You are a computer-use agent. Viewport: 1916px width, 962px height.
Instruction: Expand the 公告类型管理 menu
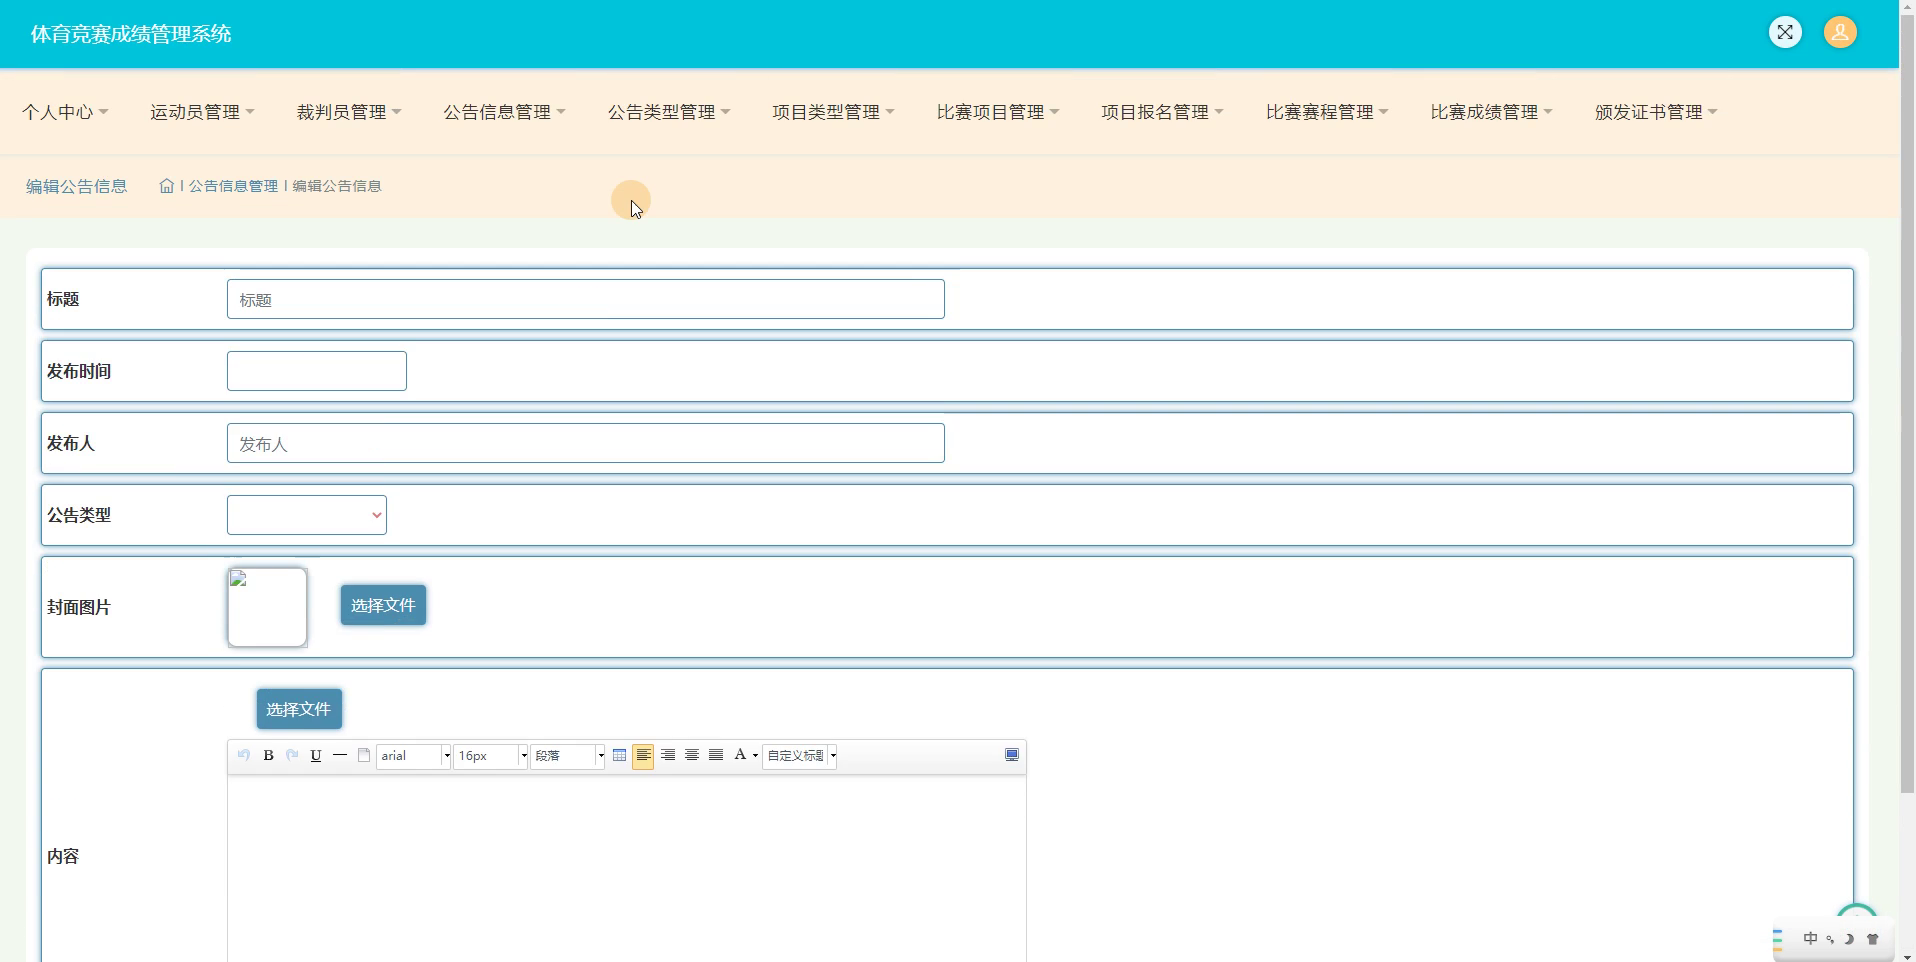coord(669,112)
